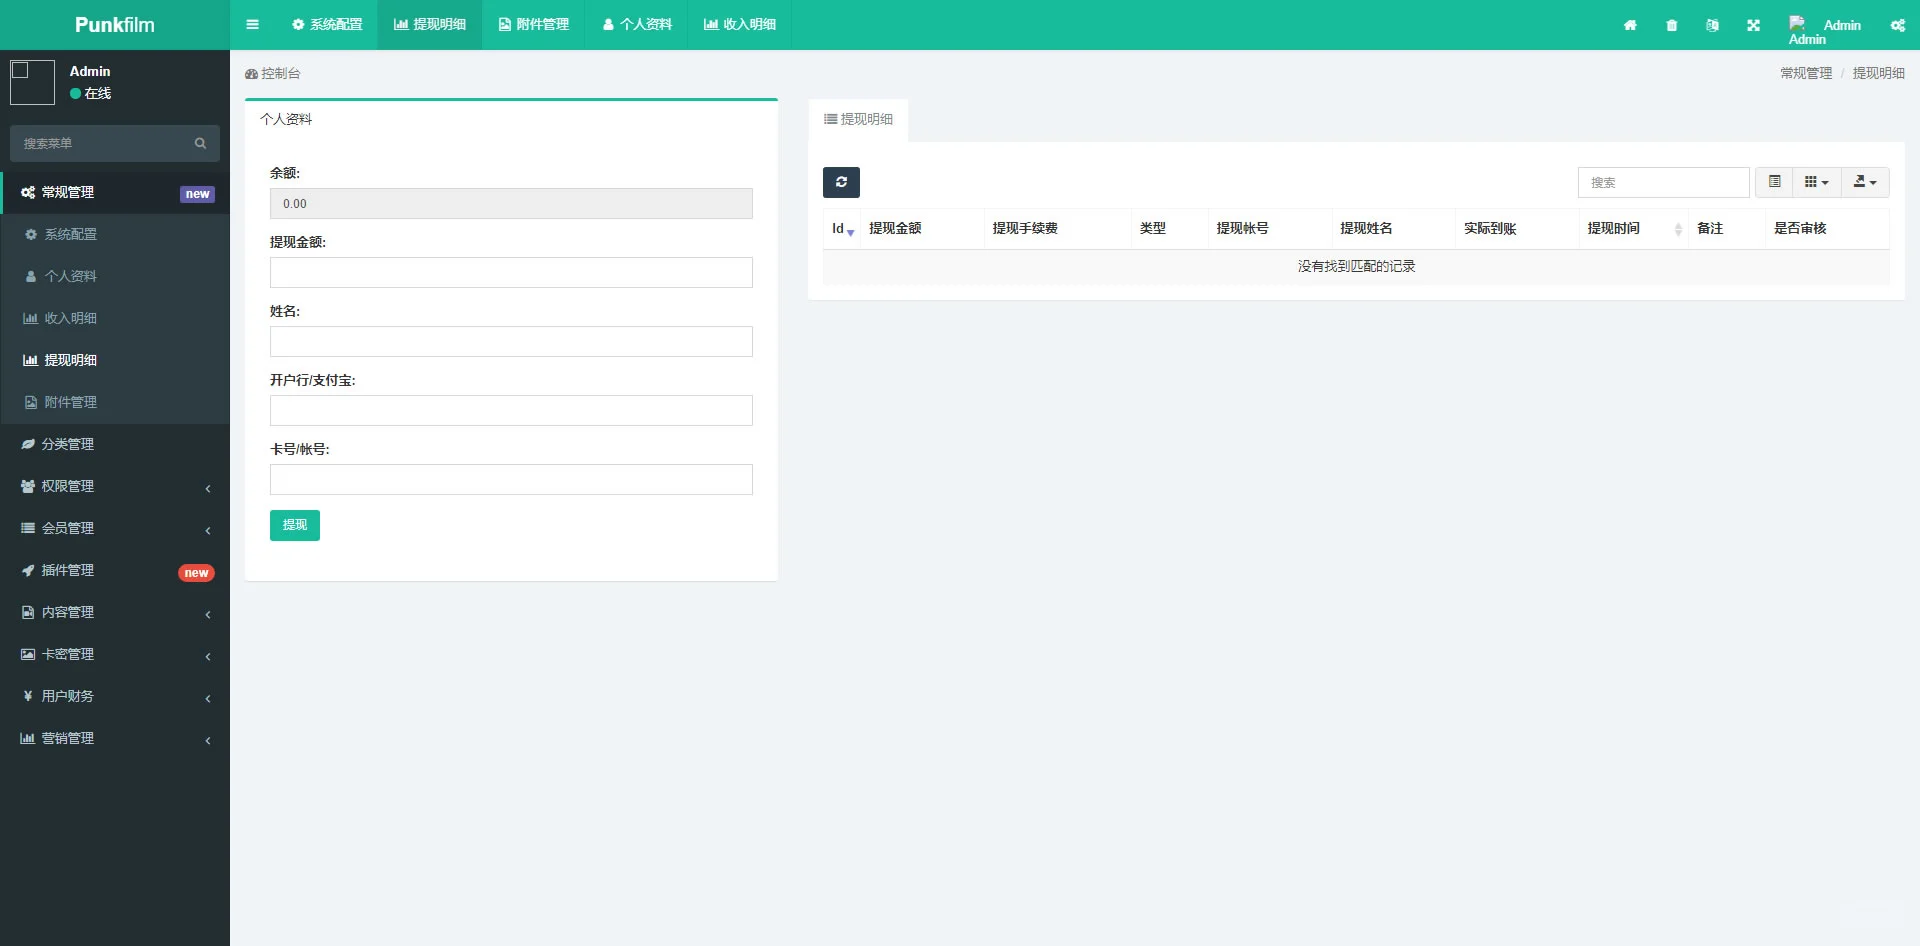Viewport: 1920px width, 946px height.
Task: Open columns selection dropdown
Action: click(x=1816, y=182)
